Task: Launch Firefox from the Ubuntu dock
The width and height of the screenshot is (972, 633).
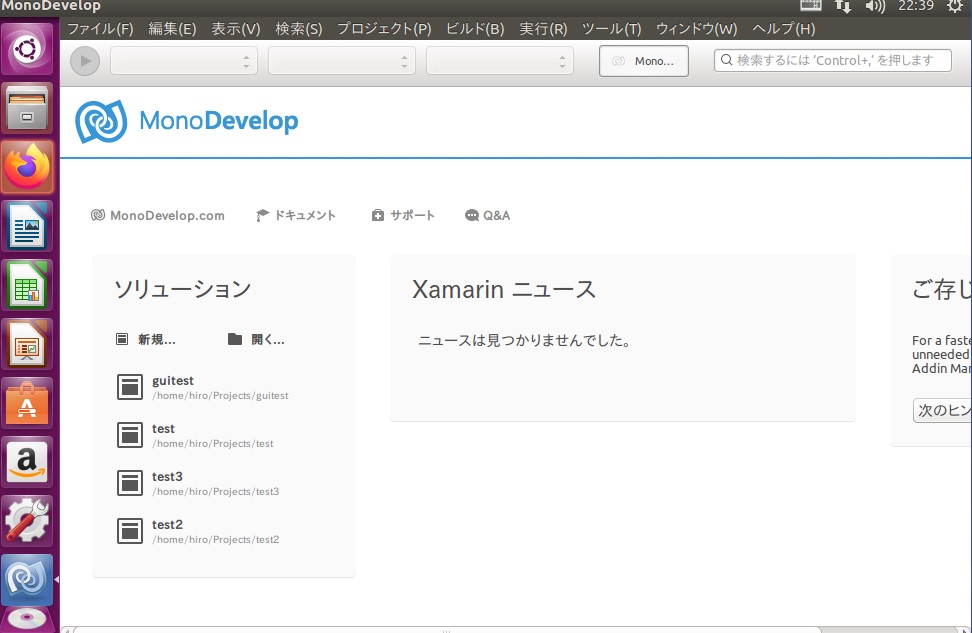Action: (x=27, y=167)
